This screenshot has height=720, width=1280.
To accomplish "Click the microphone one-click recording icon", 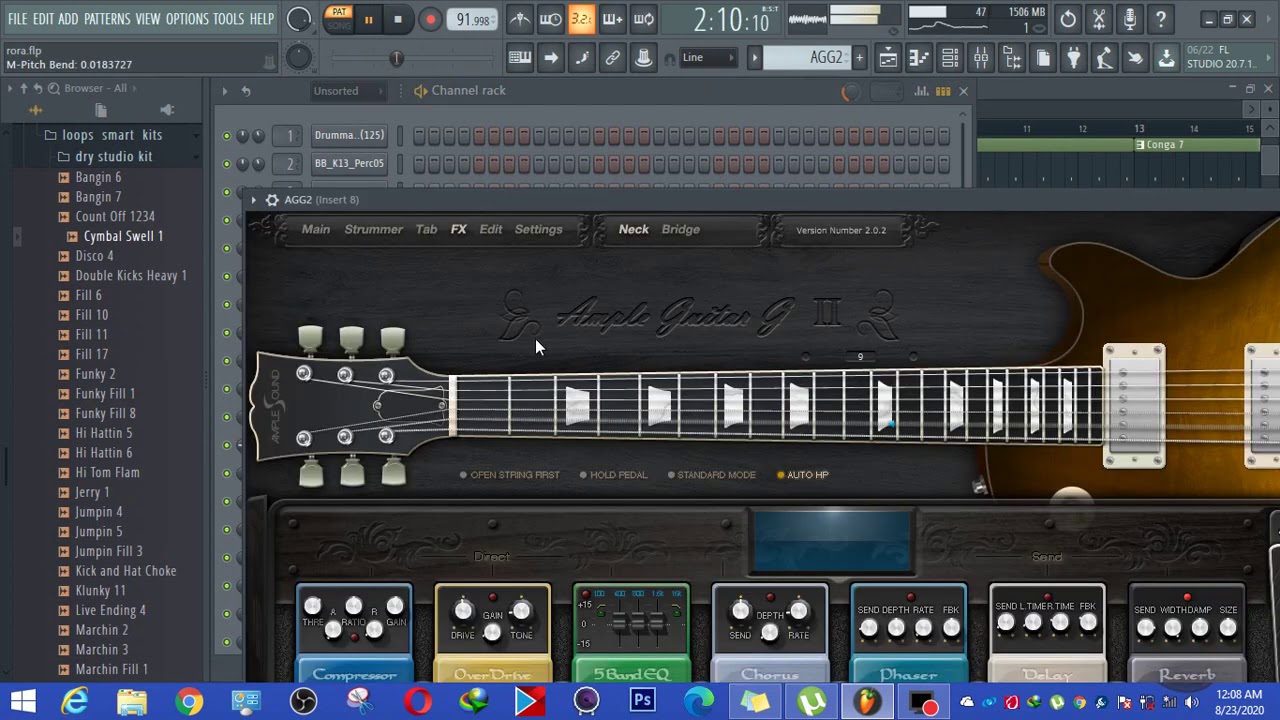I will pos(1130,19).
